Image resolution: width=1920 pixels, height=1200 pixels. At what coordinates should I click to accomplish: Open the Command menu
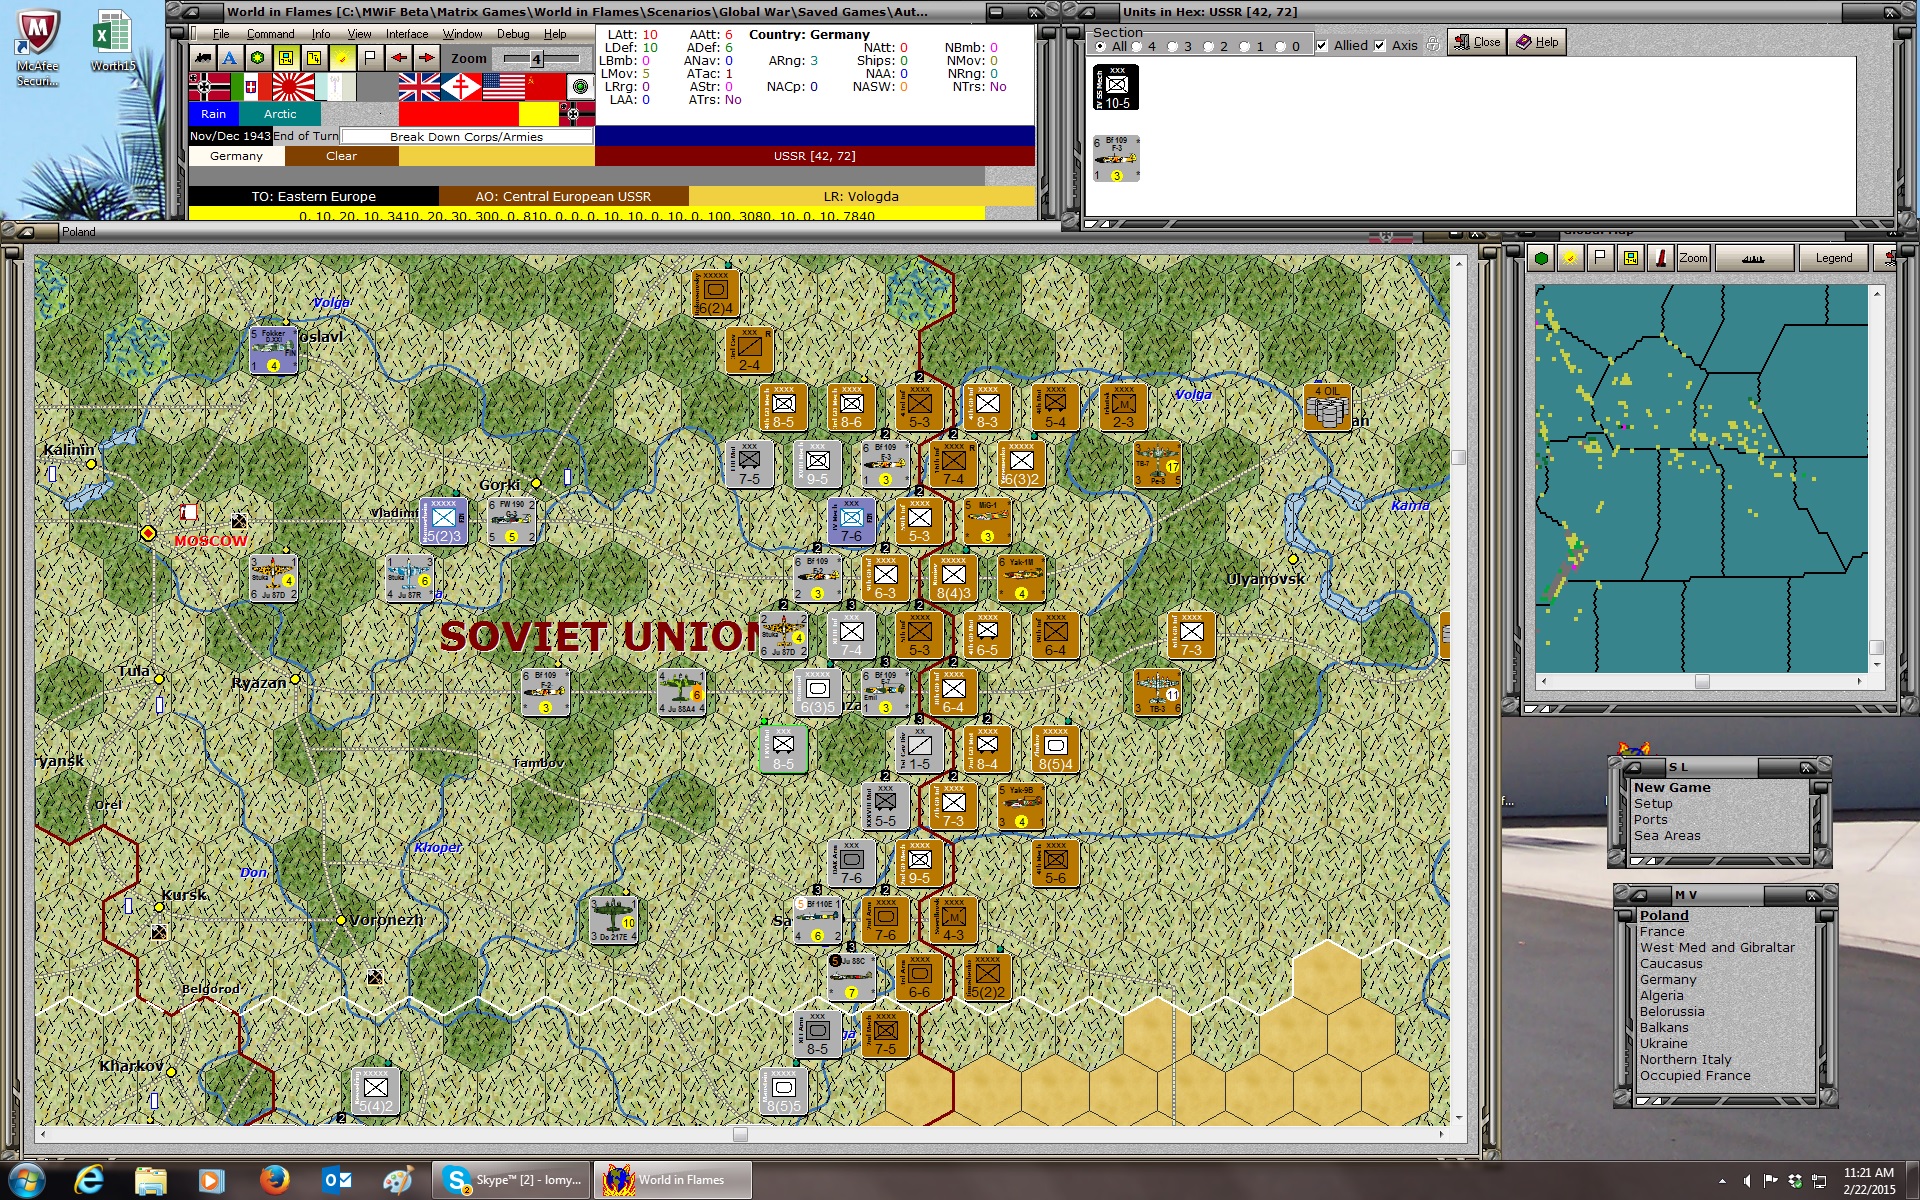tap(270, 34)
